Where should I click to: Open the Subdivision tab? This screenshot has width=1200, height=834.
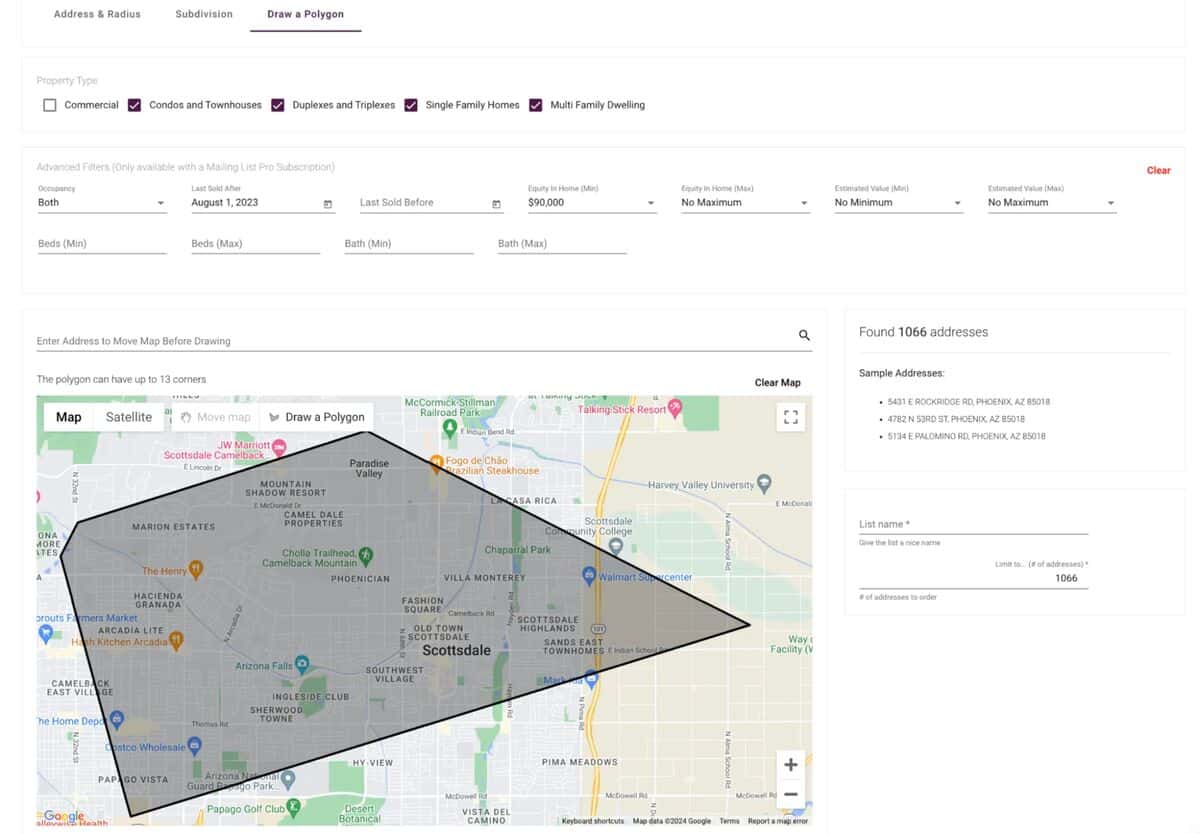[204, 14]
